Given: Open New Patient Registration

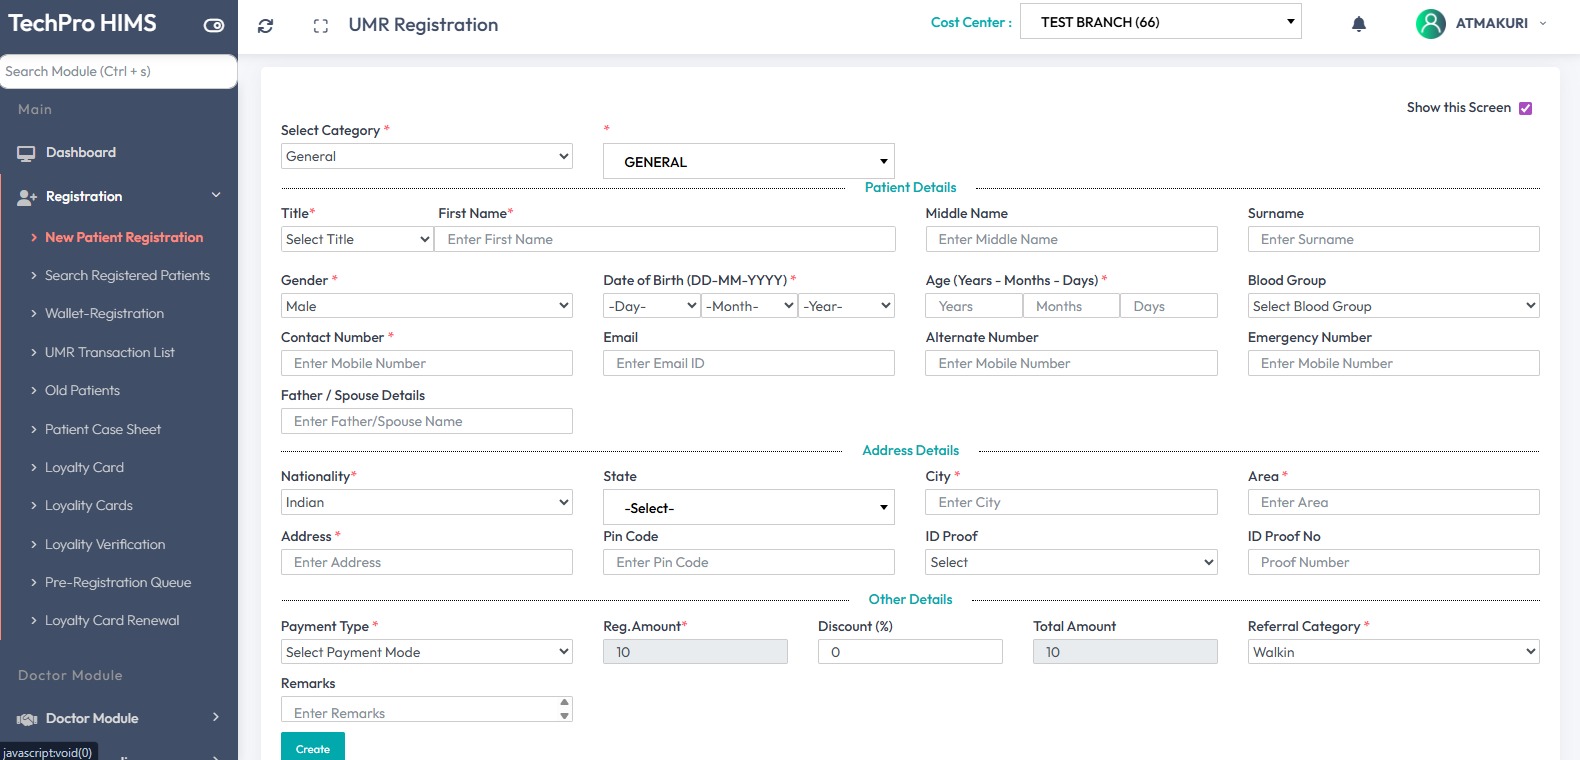Looking at the screenshot, I should [x=124, y=237].
